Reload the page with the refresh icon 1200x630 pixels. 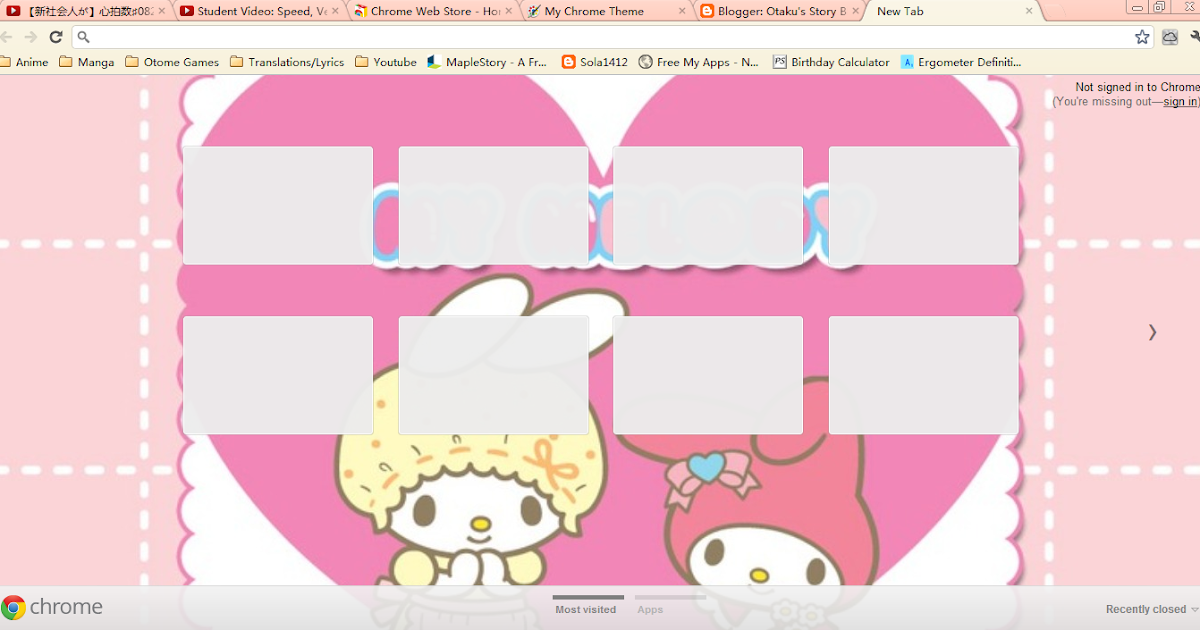click(56, 37)
